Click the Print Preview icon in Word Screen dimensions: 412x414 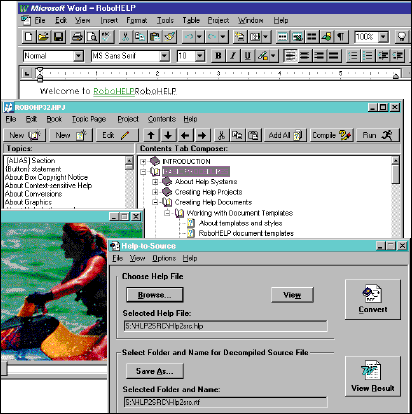92,37
